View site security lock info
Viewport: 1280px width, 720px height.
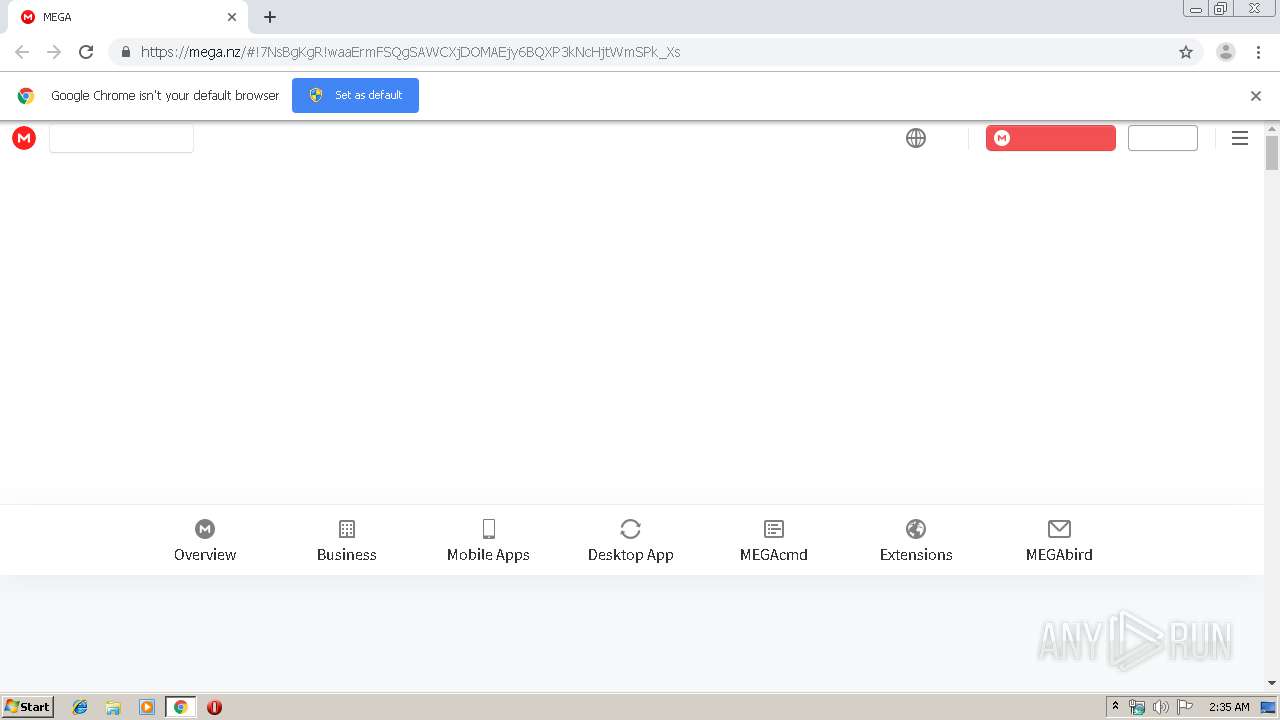tap(125, 52)
